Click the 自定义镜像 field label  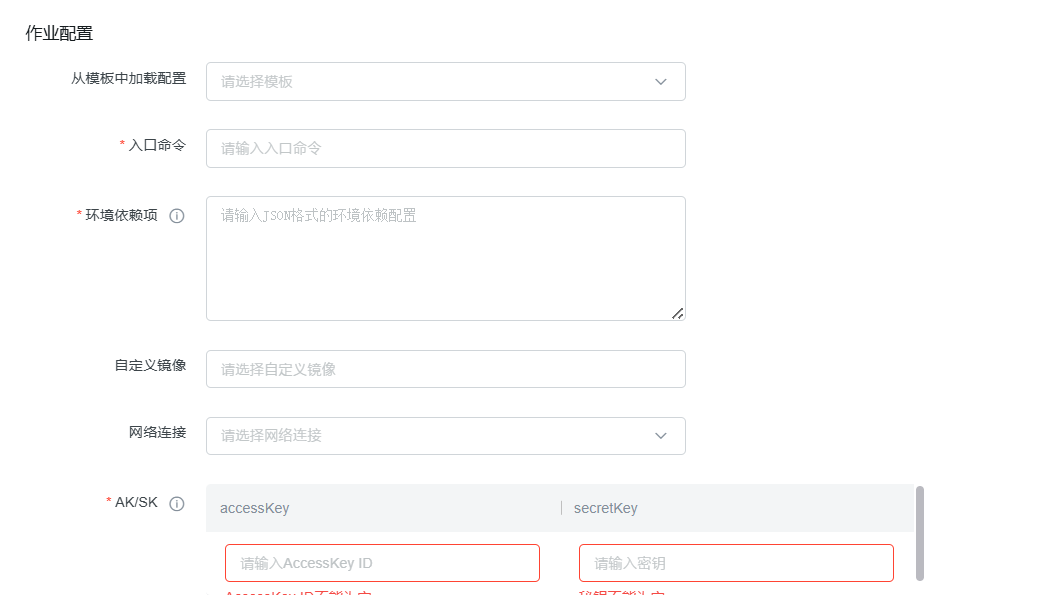pos(150,365)
